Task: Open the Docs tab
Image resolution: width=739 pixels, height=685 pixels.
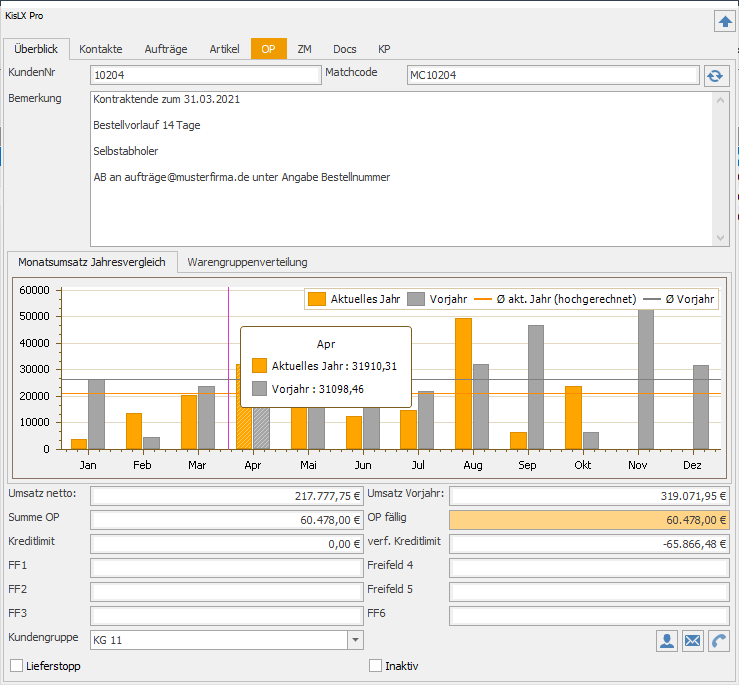Action: (344, 49)
